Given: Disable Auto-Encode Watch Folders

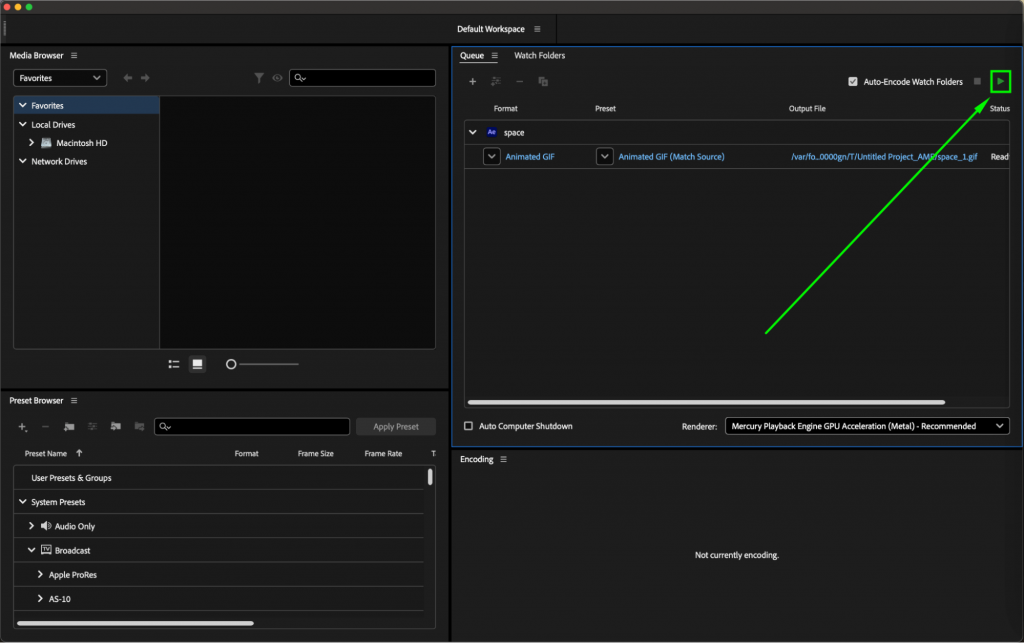Looking at the screenshot, I should tap(854, 81).
